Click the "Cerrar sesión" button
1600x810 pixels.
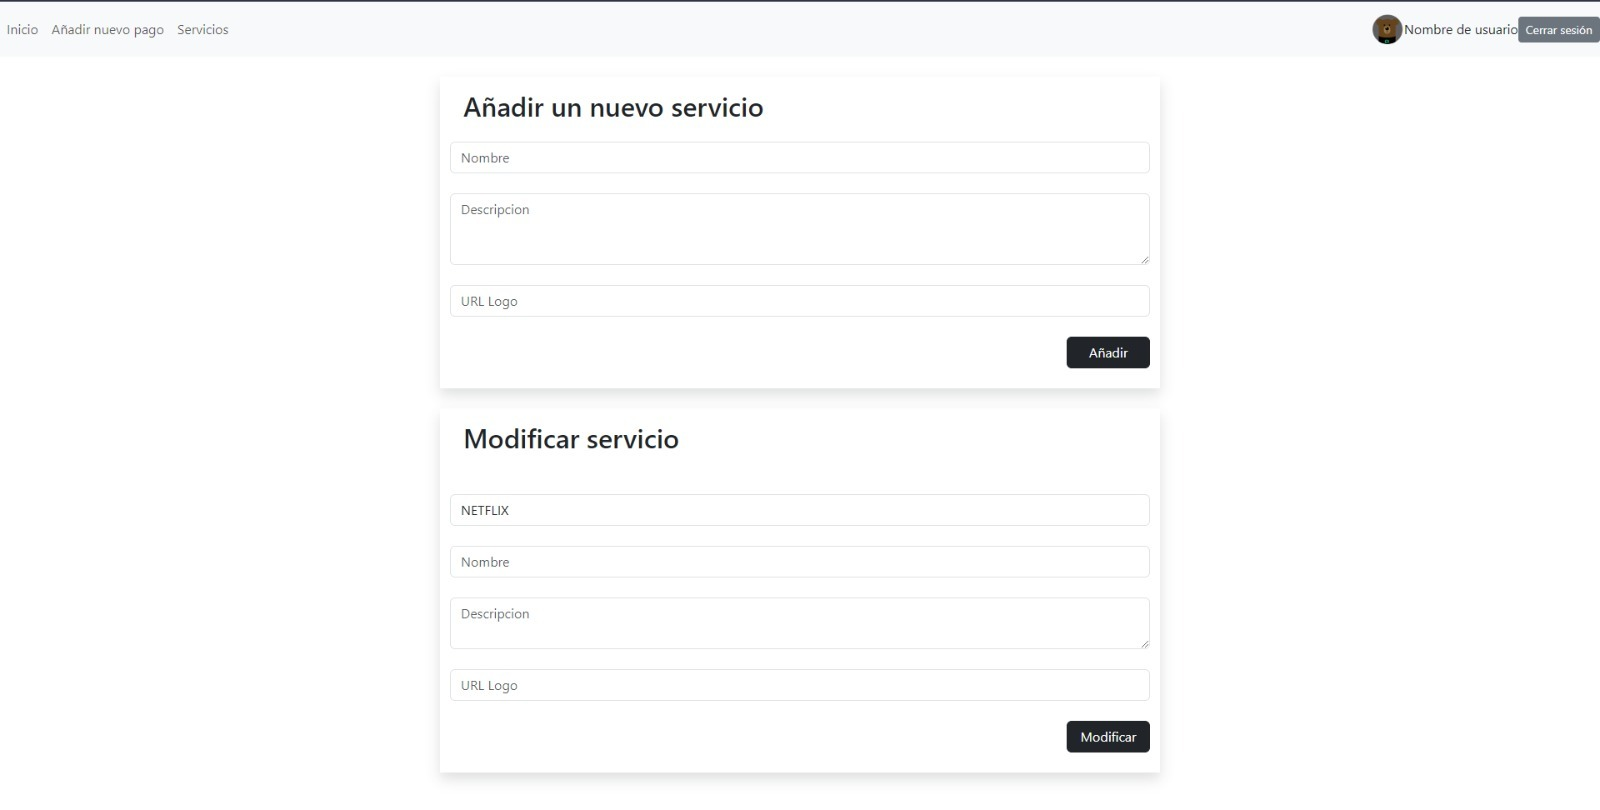(1556, 29)
